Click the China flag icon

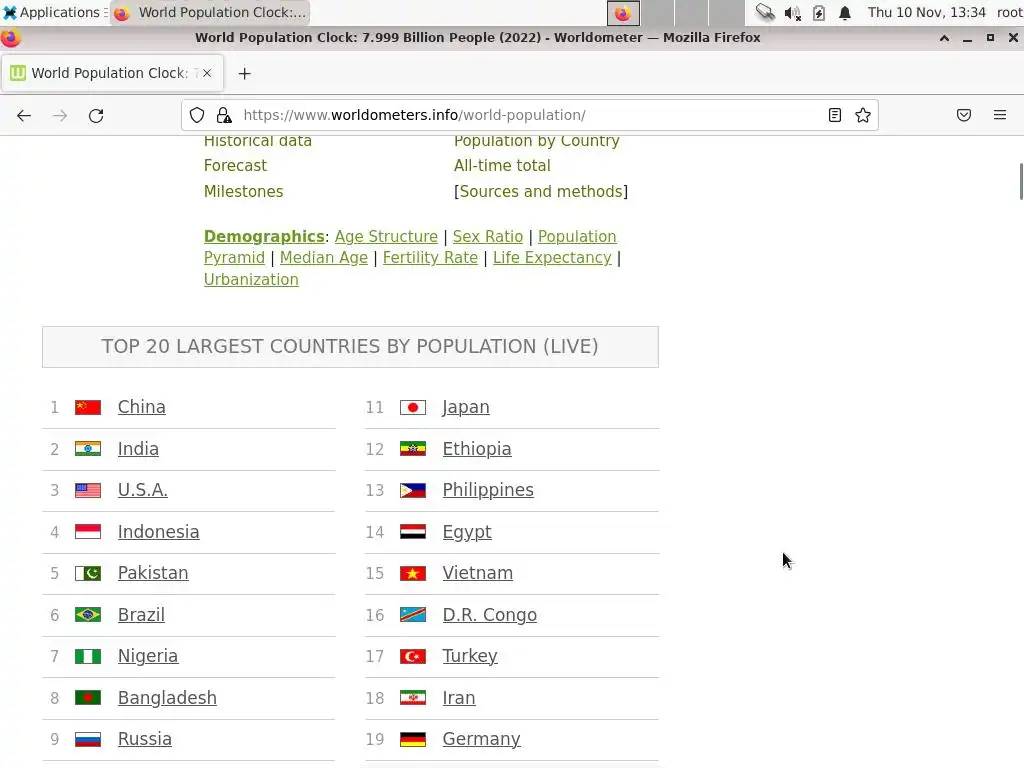click(x=88, y=408)
